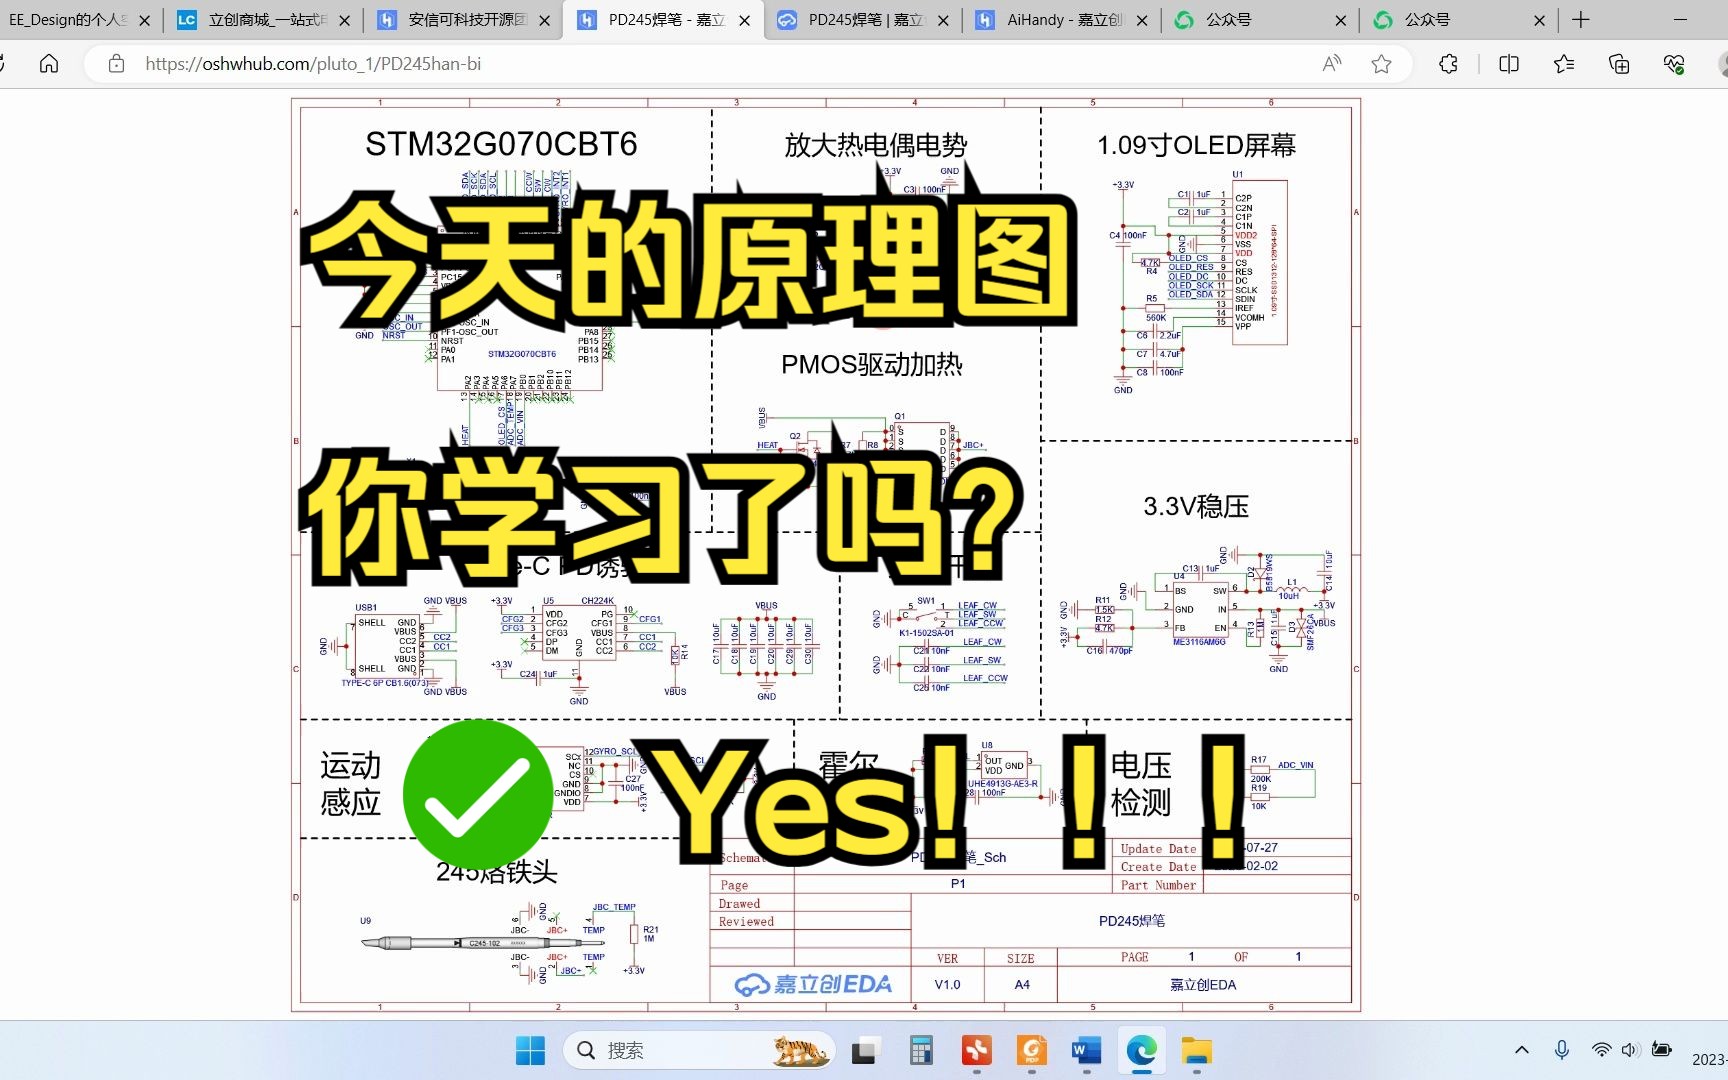Click the STM32G070CBT6 schematic title
Image resolution: width=1728 pixels, height=1080 pixels.
pyautogui.click(x=501, y=144)
